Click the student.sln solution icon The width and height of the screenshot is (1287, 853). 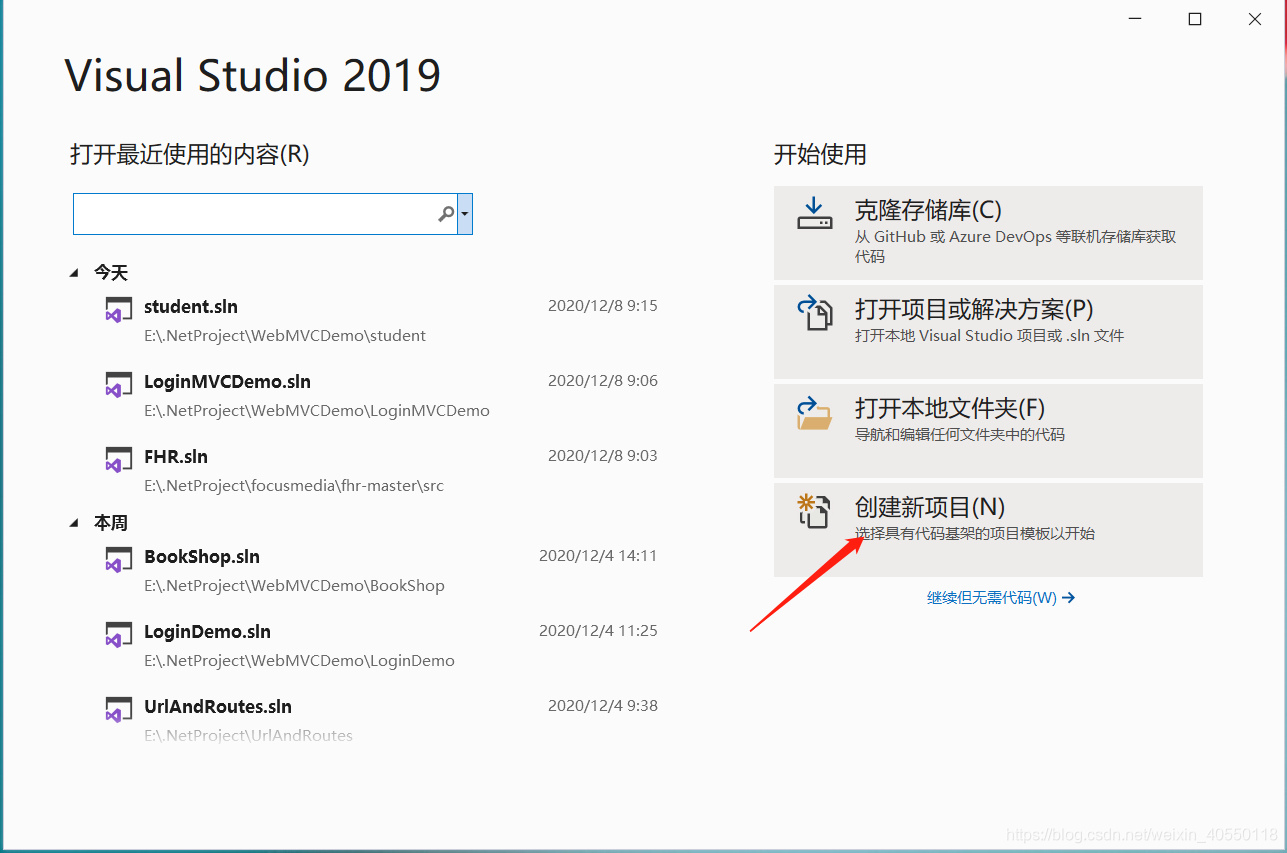point(119,309)
